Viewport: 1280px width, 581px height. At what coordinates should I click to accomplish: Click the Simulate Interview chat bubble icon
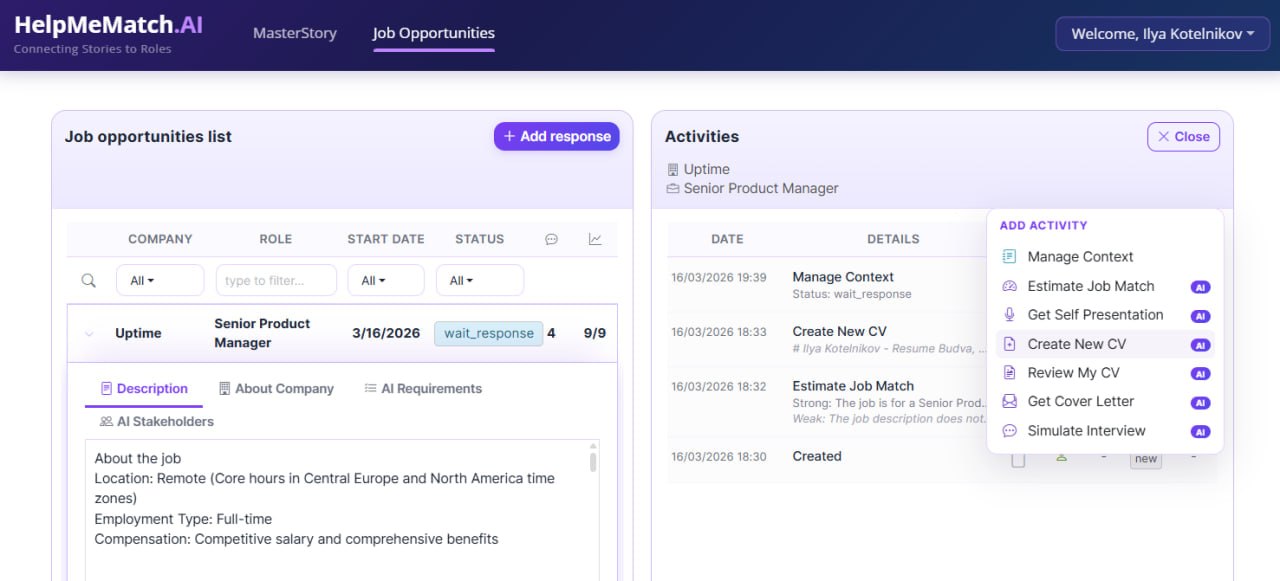(1009, 431)
